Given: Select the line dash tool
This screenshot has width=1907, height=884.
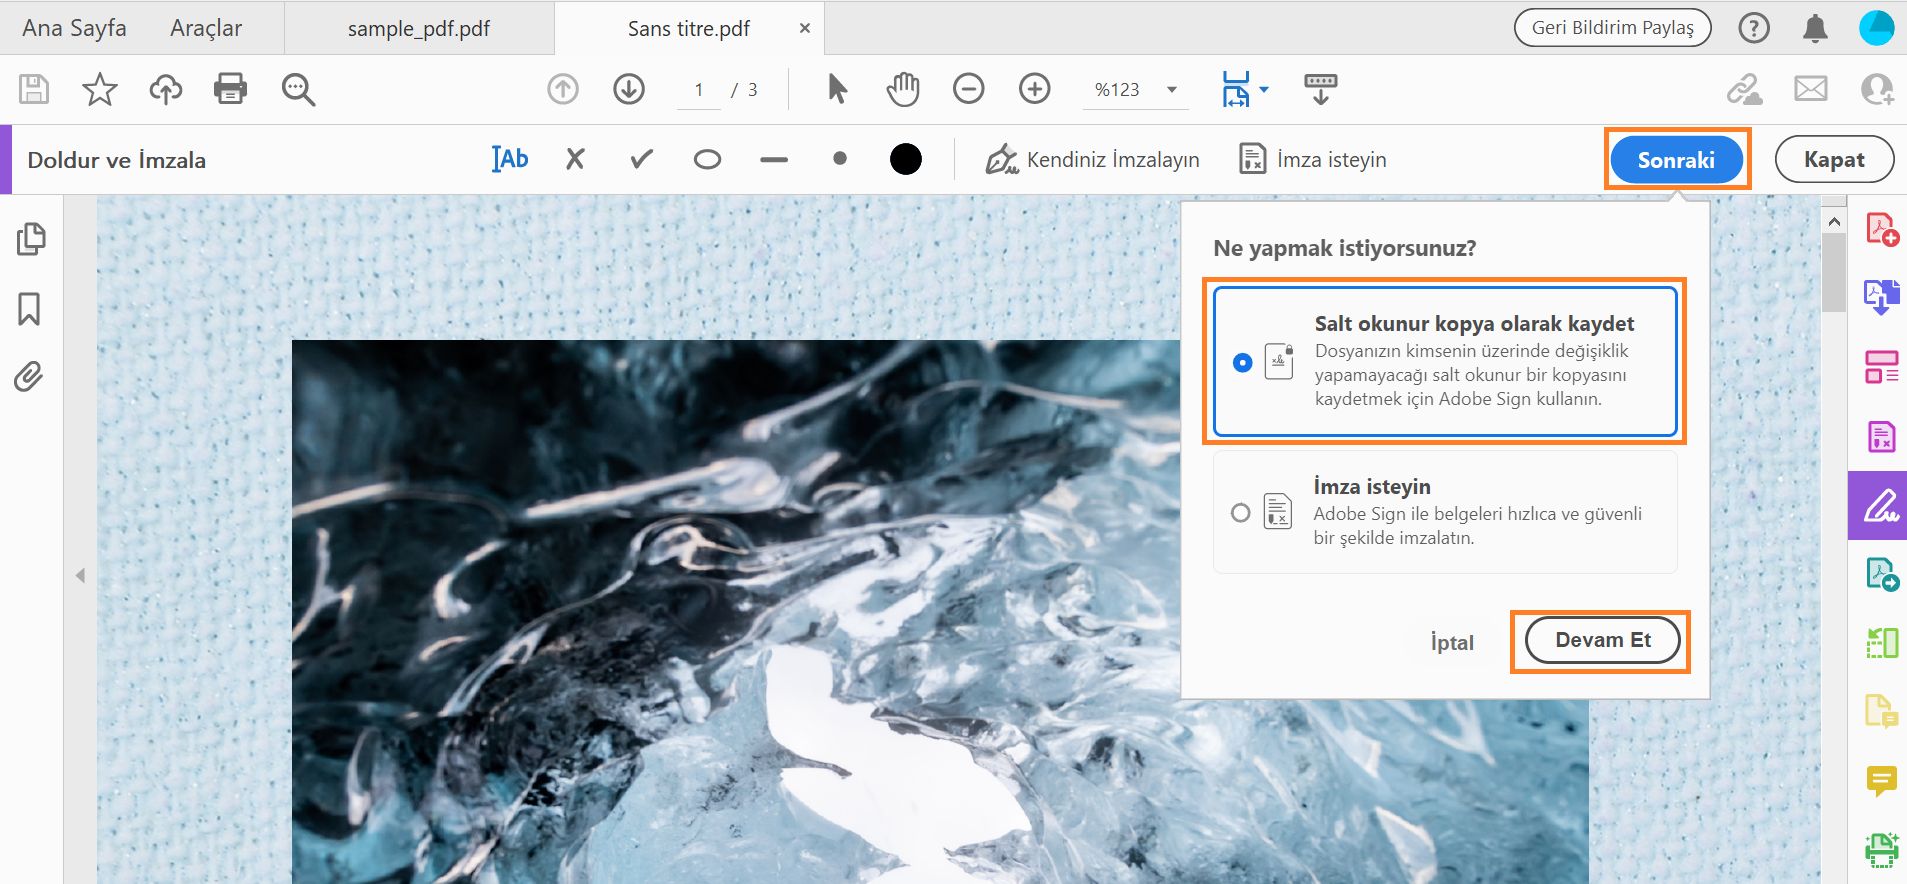Looking at the screenshot, I should [x=774, y=159].
